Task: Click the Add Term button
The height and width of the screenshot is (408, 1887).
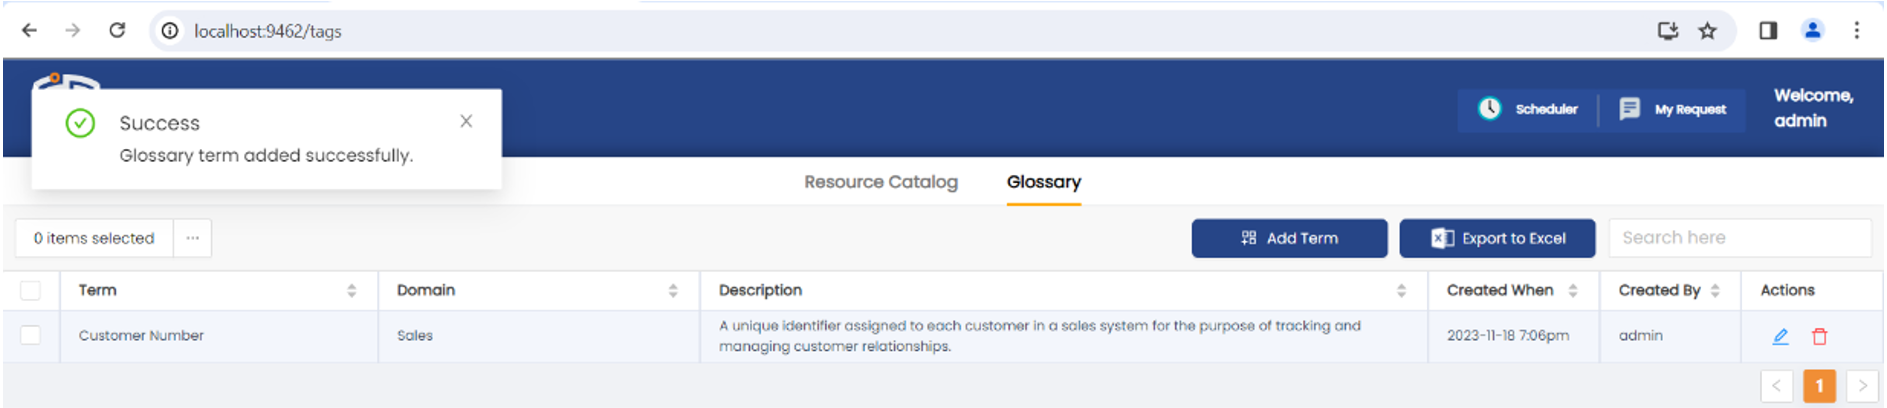Action: [1288, 238]
